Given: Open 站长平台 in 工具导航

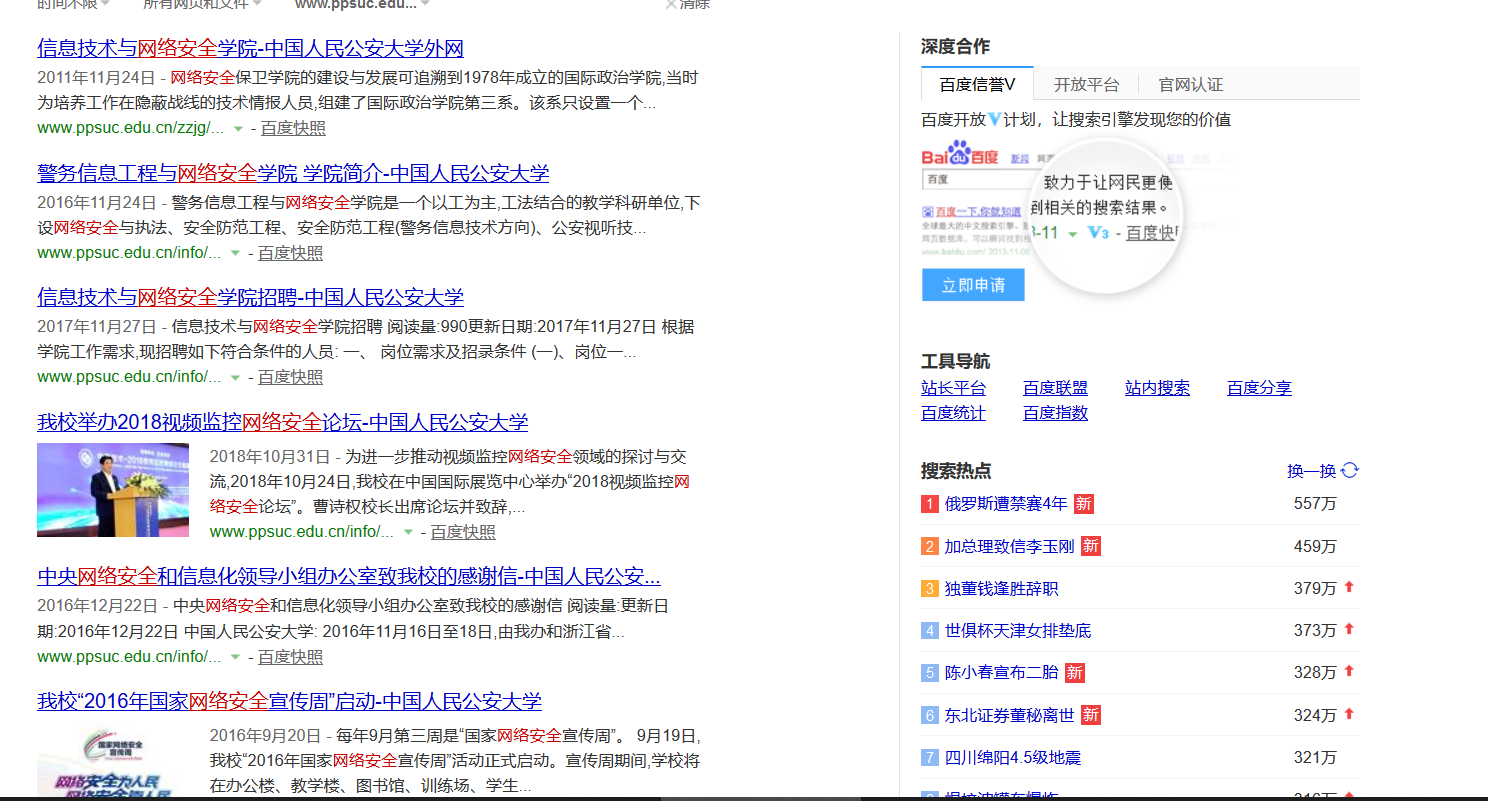Looking at the screenshot, I should (x=953, y=388).
